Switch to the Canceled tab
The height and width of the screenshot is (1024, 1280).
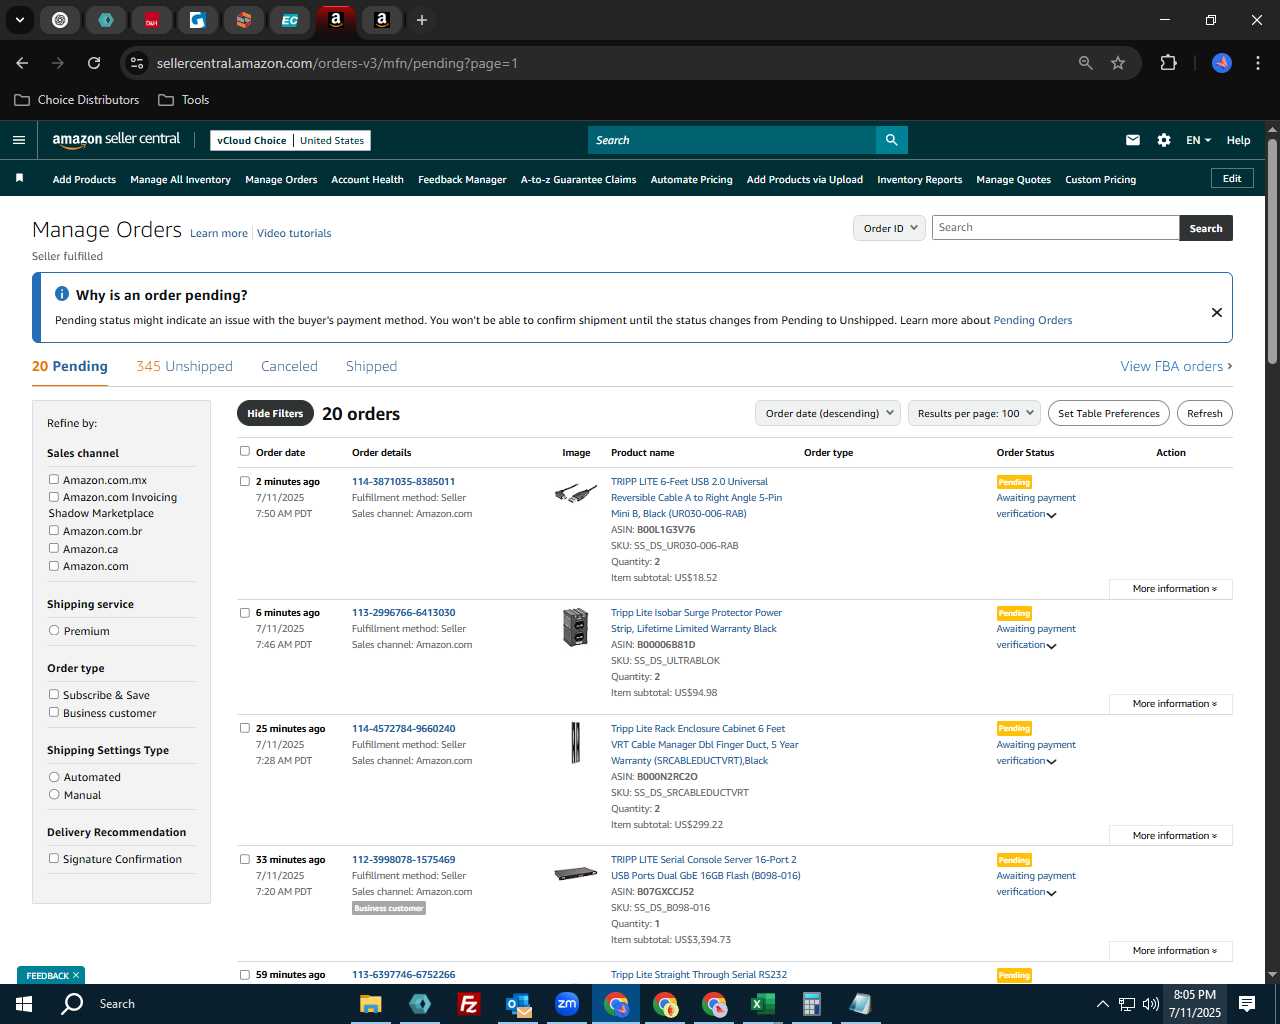click(289, 366)
